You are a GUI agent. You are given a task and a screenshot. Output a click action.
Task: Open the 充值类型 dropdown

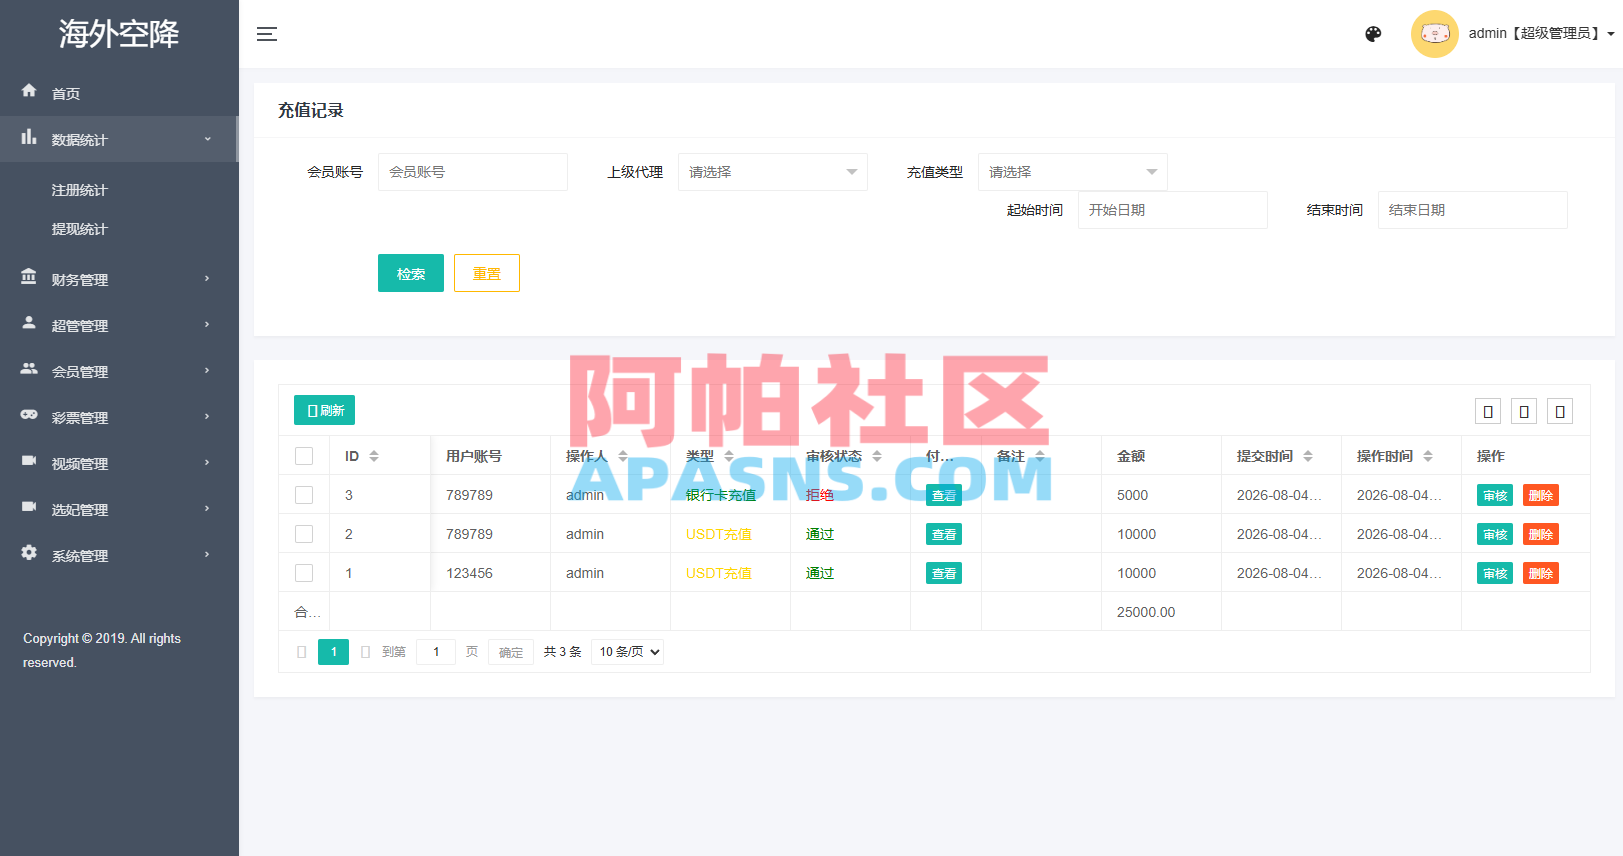1073,172
